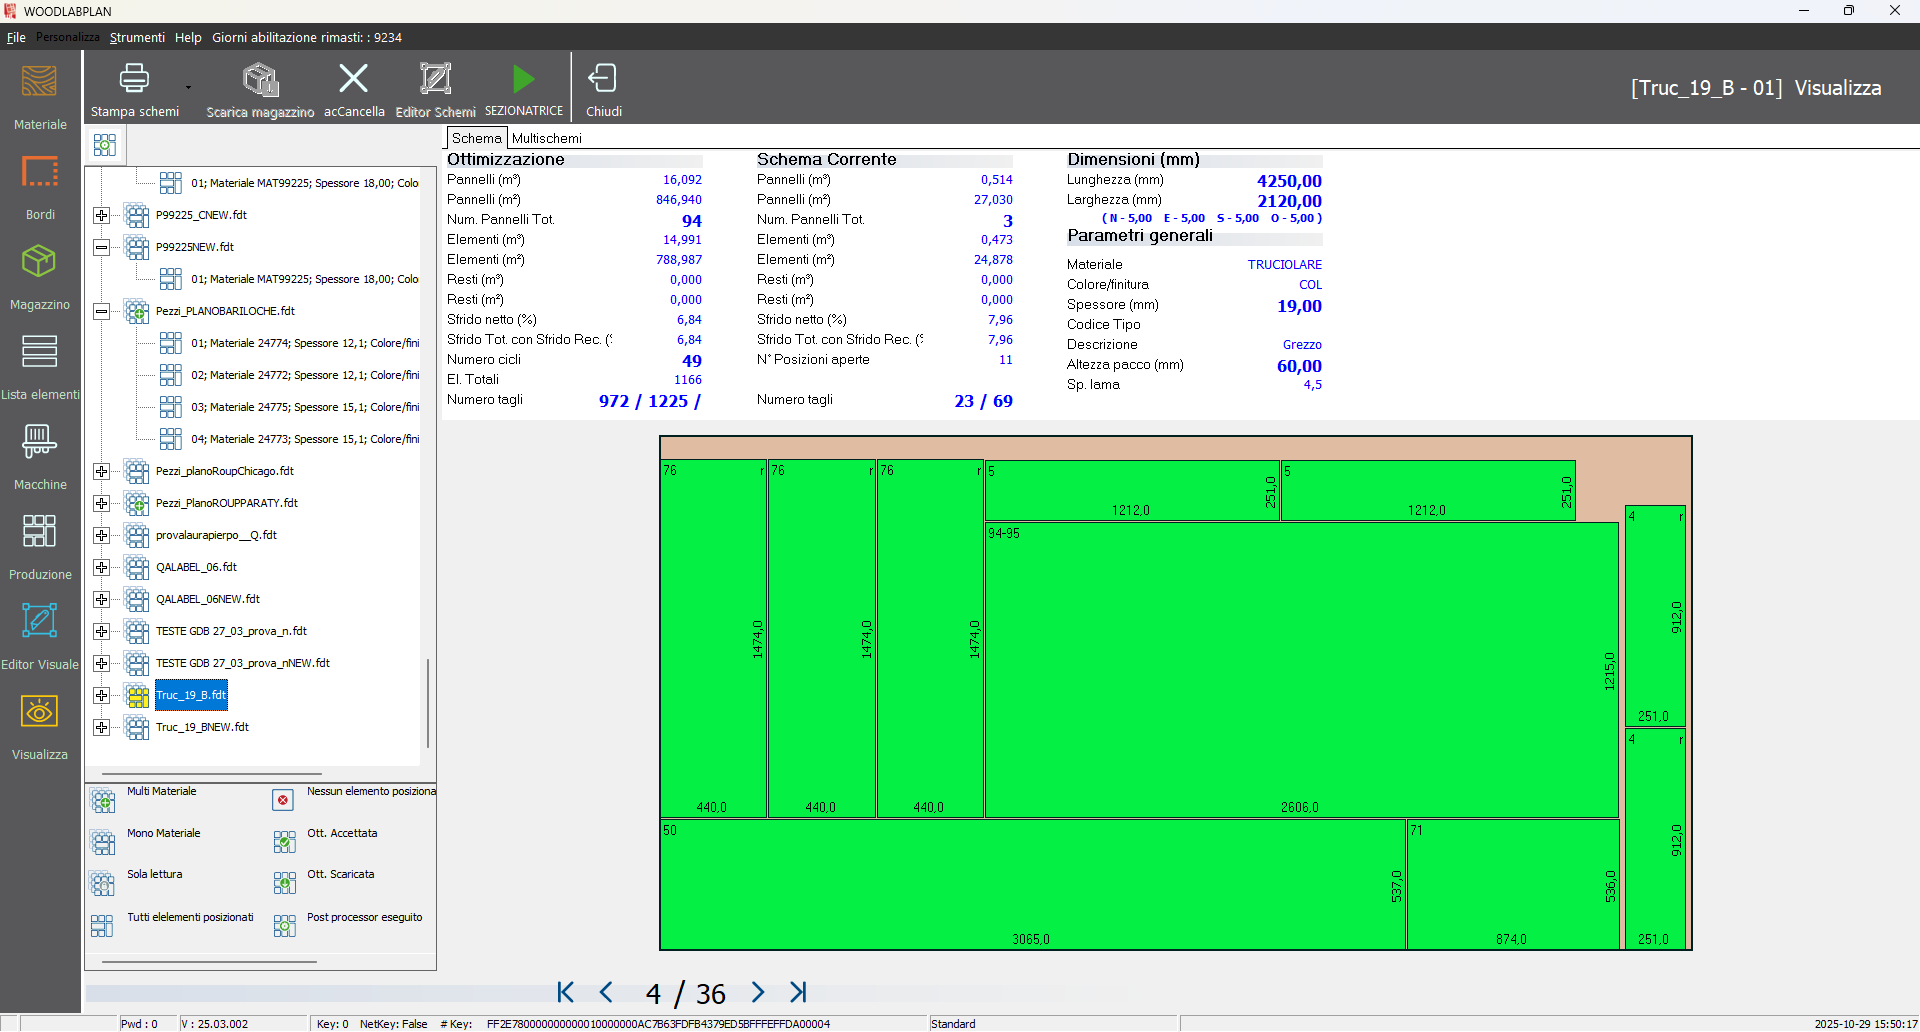Toggle the Sola lettura filter icon
Screen dimensions: 1920x1032
(103, 884)
